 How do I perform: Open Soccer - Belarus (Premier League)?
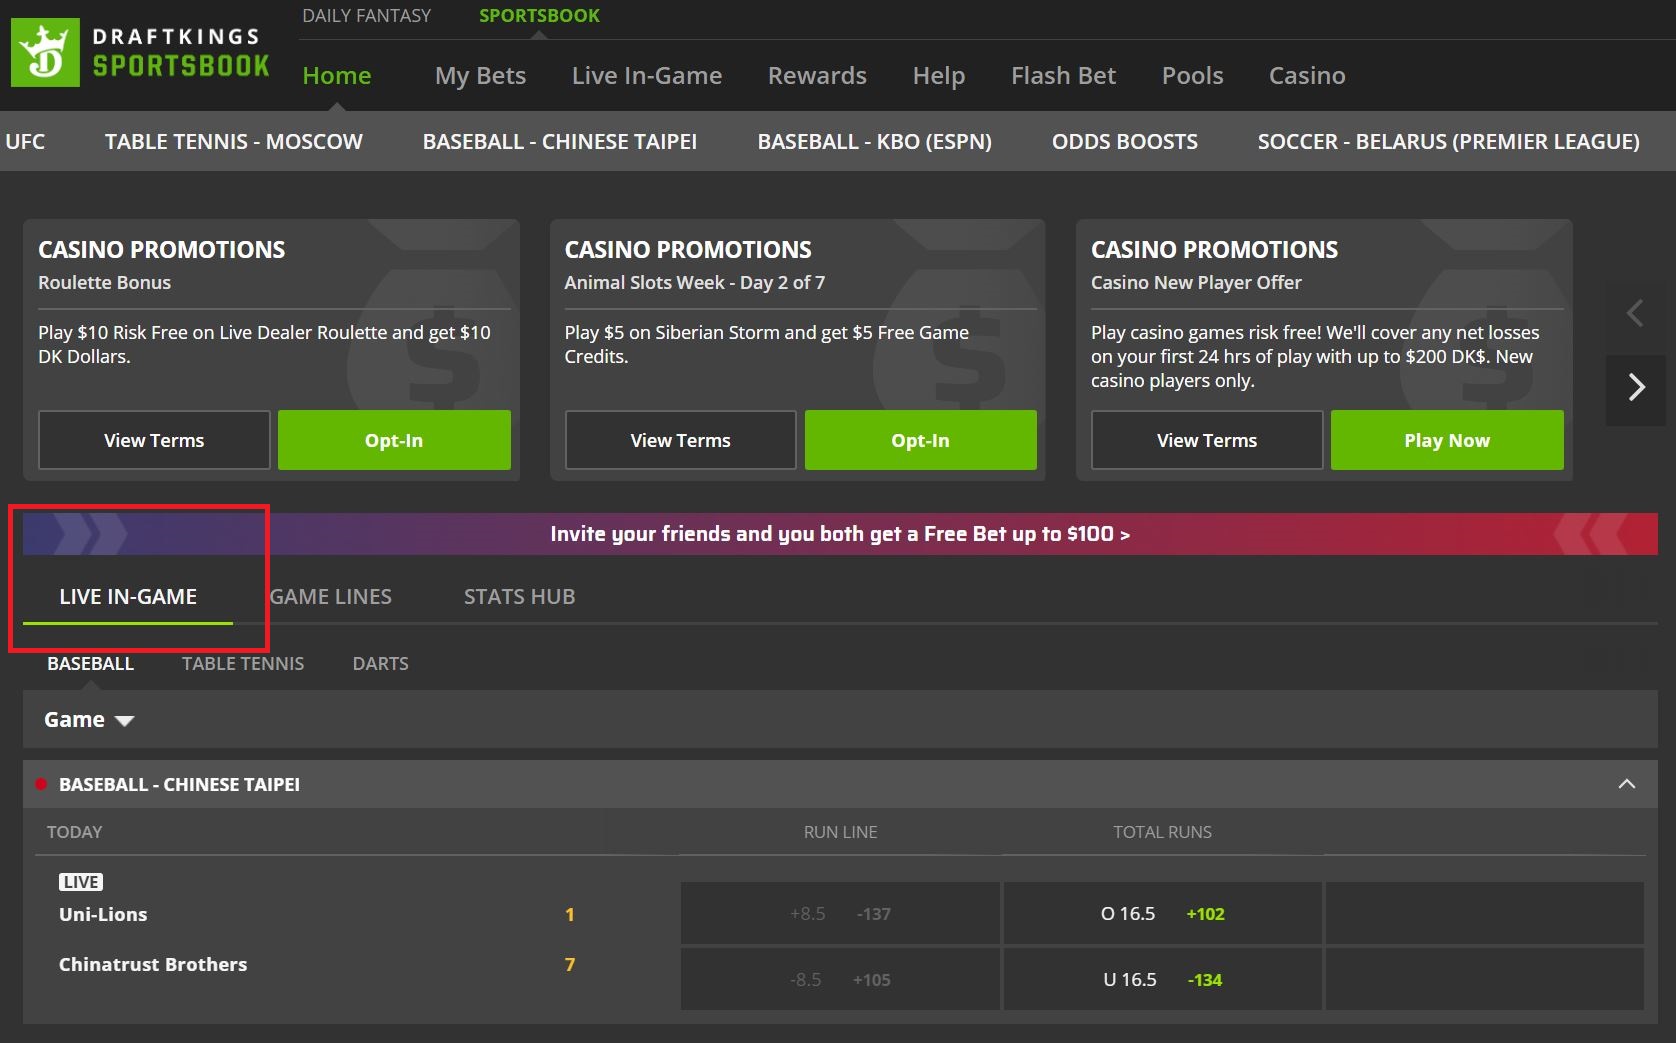click(x=1449, y=142)
